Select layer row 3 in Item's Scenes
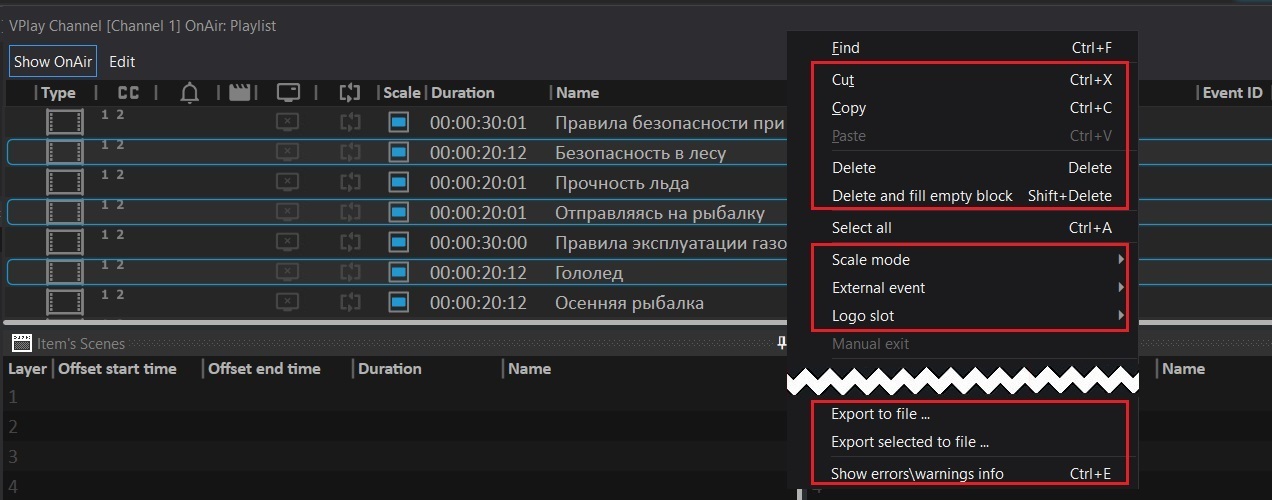 (x=400, y=457)
